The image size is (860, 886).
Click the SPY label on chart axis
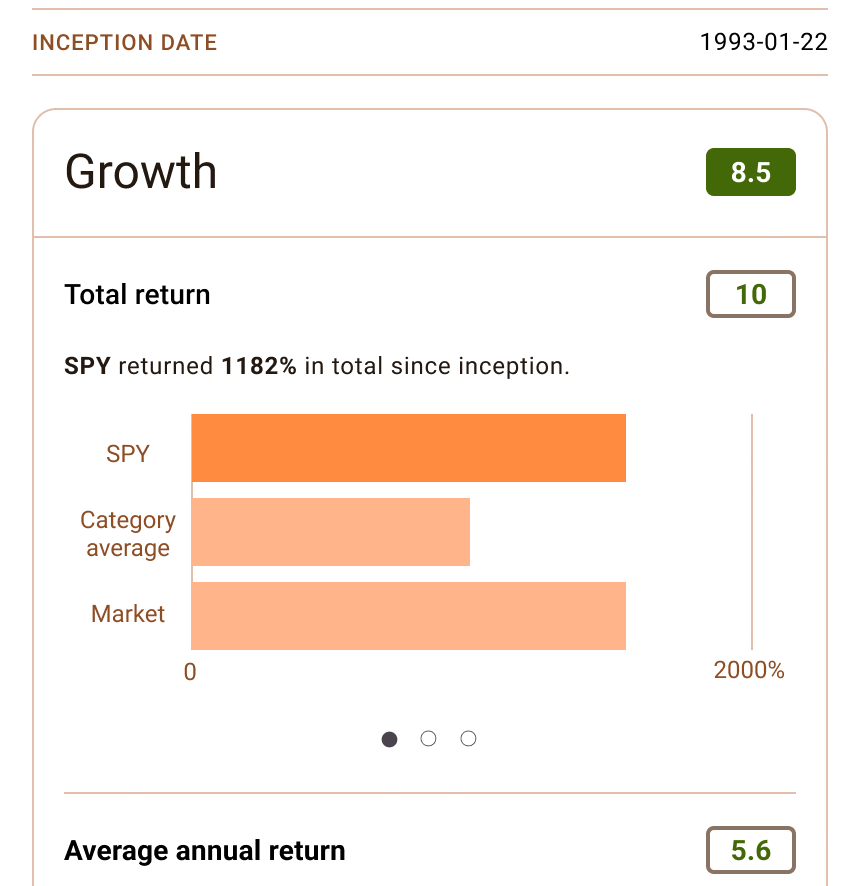click(128, 453)
